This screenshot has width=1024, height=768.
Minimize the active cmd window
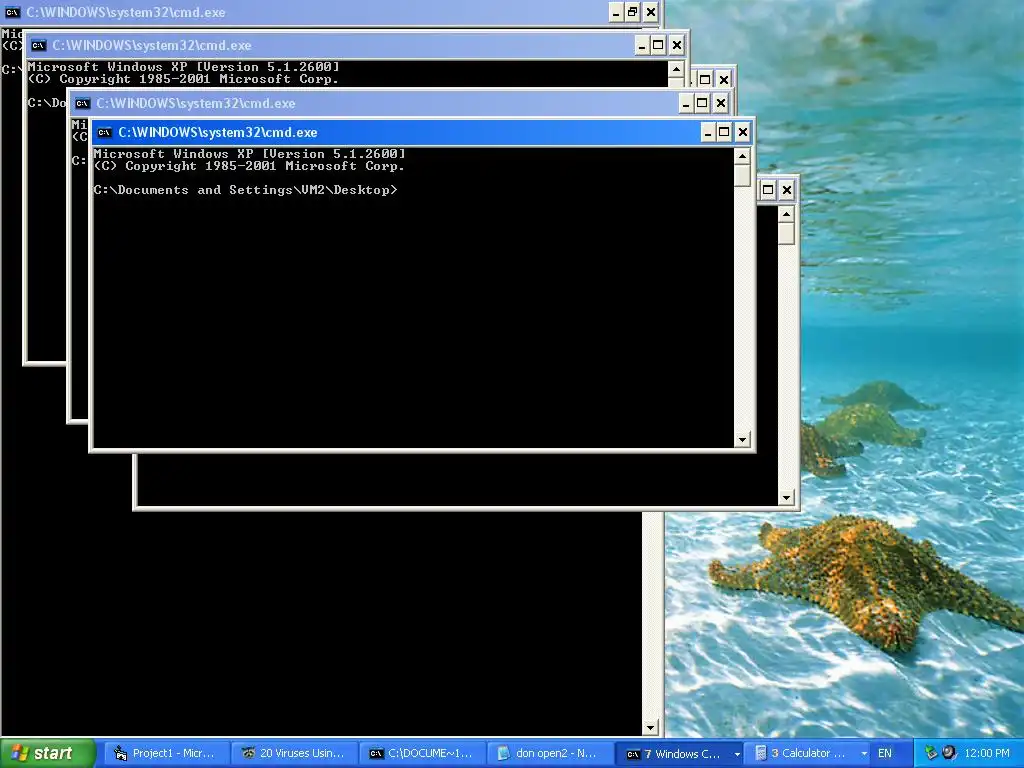(x=707, y=133)
